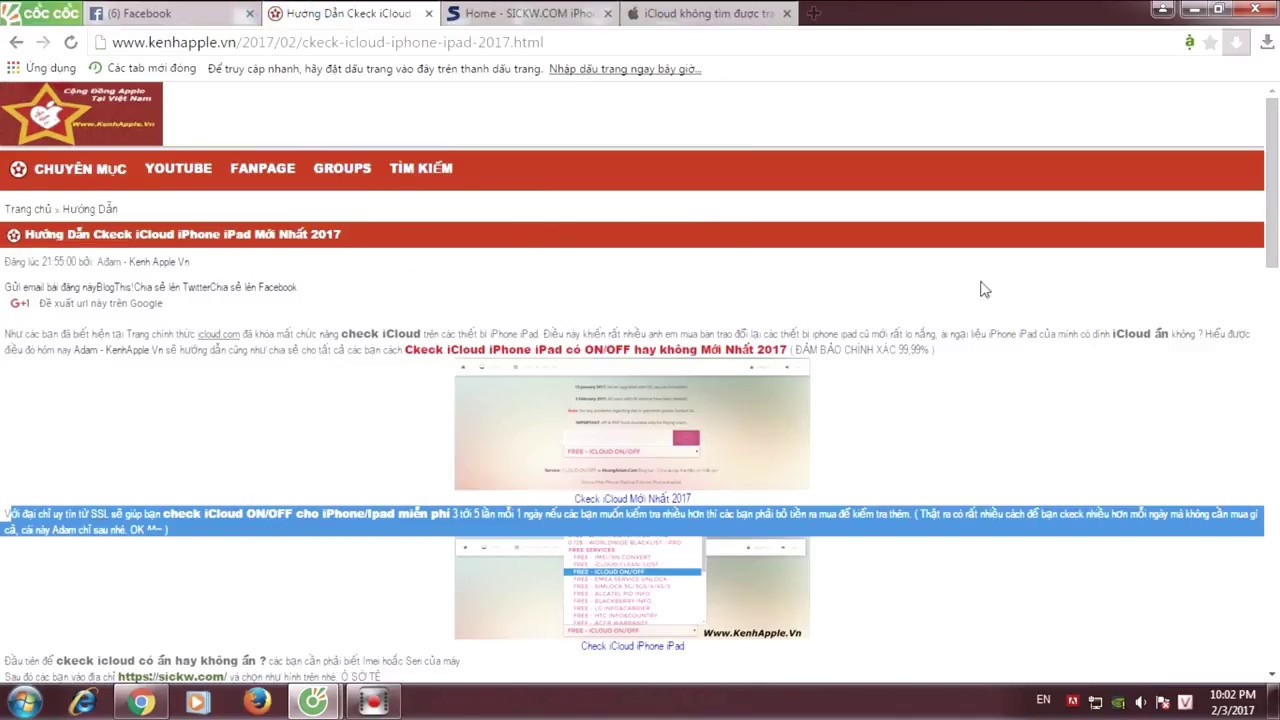Viewport: 1280px width, 720px height.
Task: Click the greyed download button in toolbar
Action: click(1236, 42)
